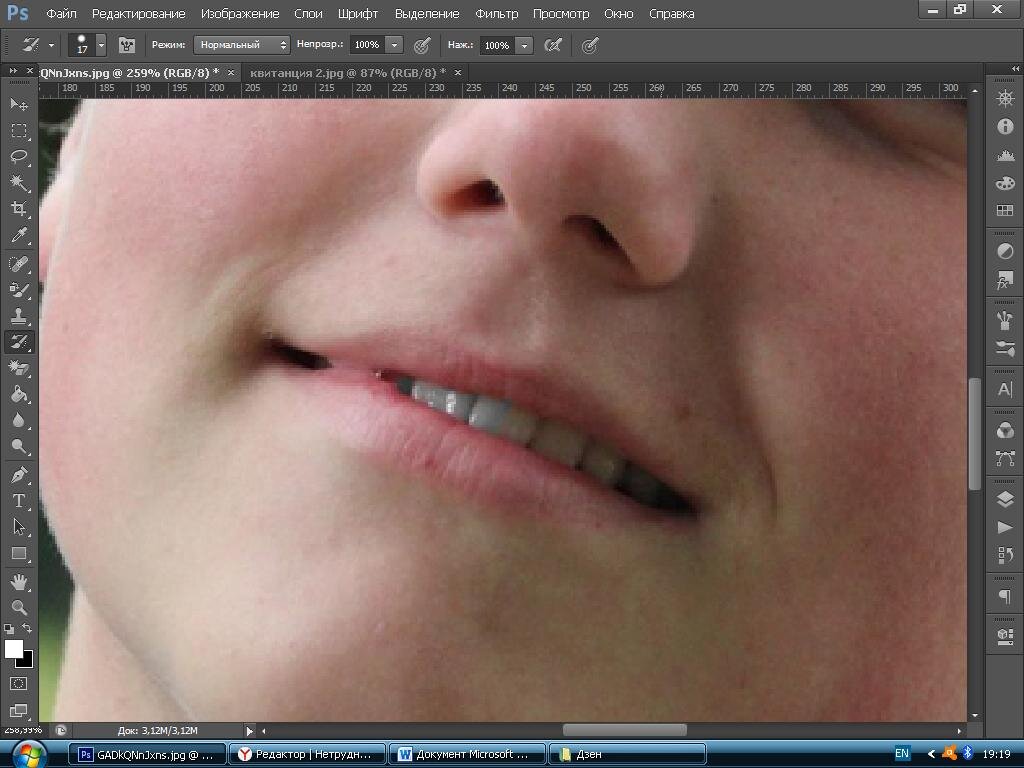Select the Hand tool
The image size is (1024, 768).
(x=19, y=581)
